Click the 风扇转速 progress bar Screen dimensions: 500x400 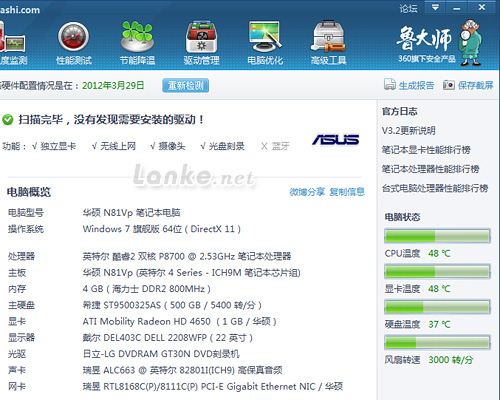437,342
